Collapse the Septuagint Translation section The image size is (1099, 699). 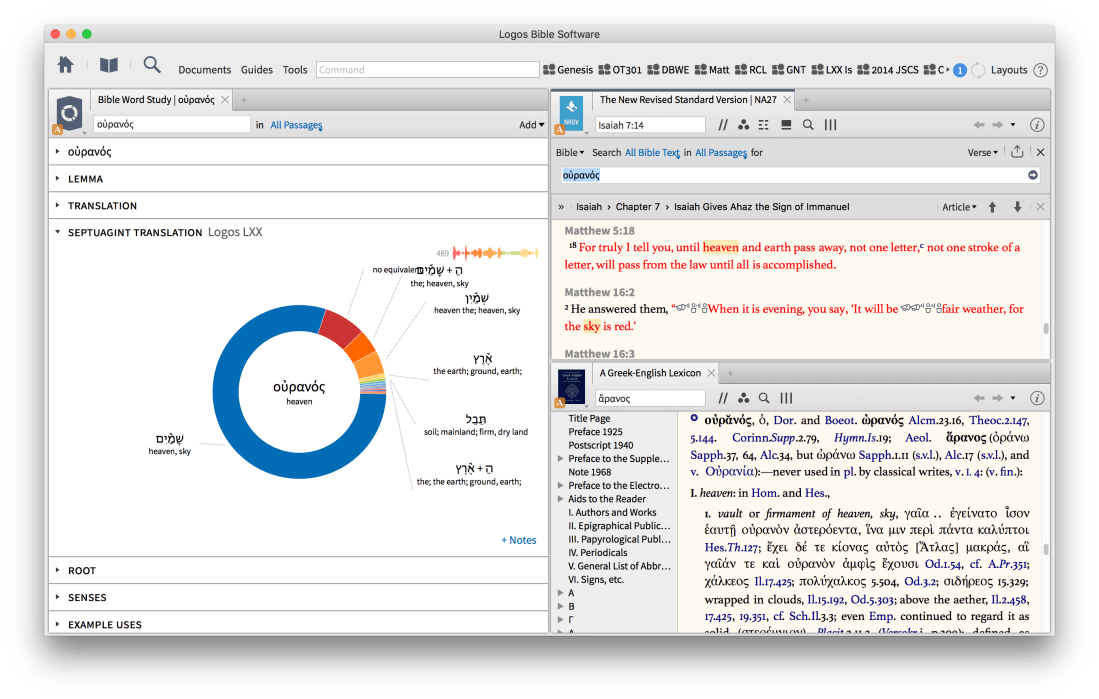tap(59, 232)
